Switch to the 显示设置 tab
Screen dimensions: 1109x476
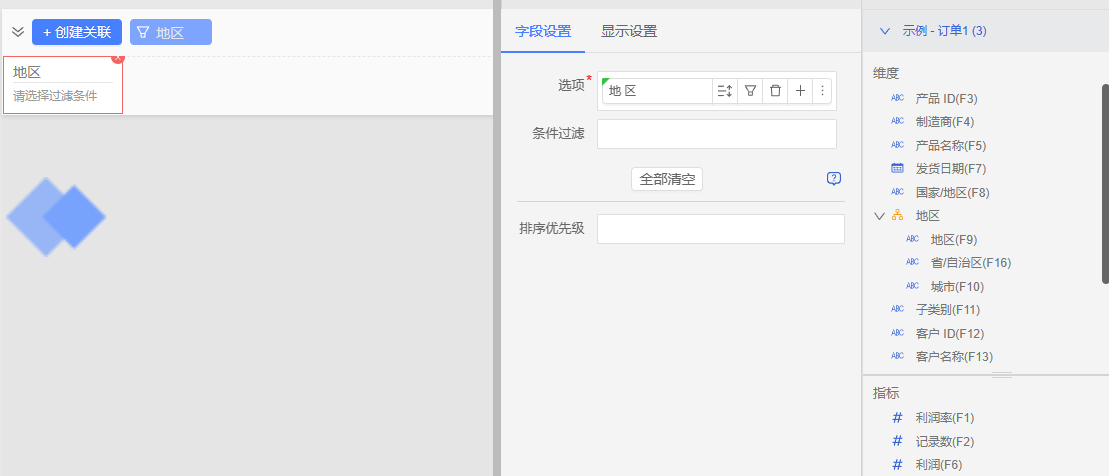coord(629,31)
